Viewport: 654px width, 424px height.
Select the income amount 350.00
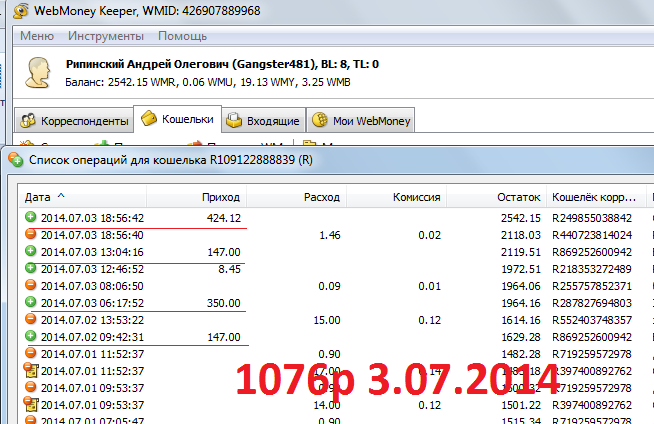[x=224, y=303]
